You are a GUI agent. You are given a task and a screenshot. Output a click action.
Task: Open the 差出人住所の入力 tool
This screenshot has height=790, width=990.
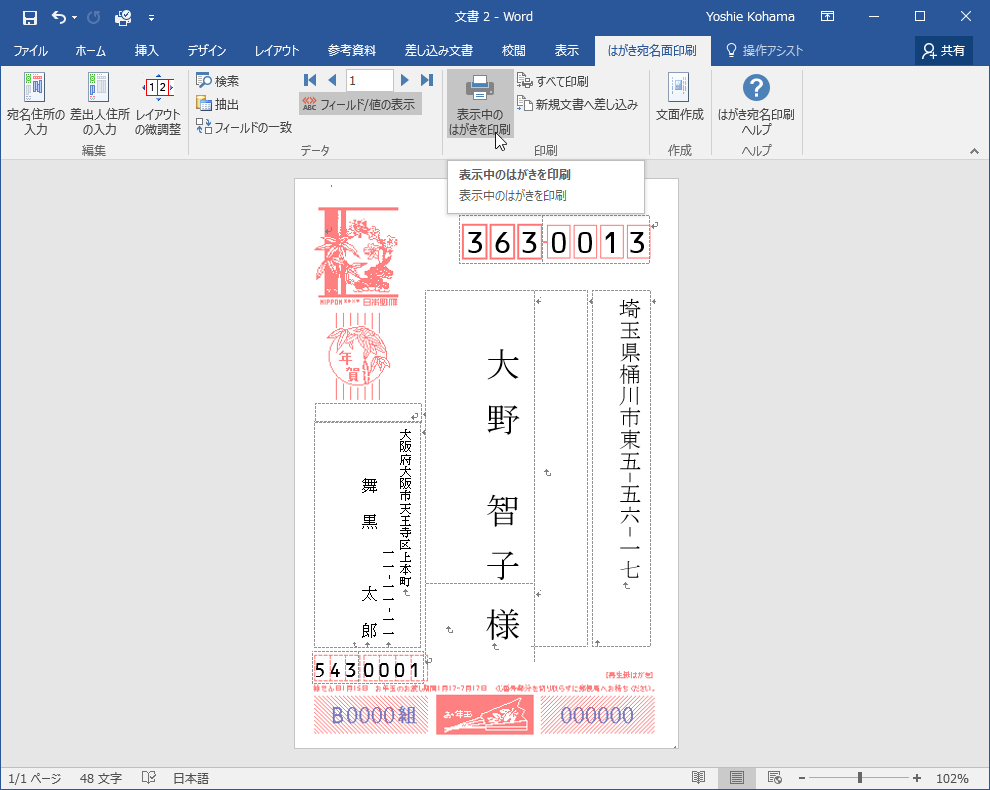coord(95,105)
